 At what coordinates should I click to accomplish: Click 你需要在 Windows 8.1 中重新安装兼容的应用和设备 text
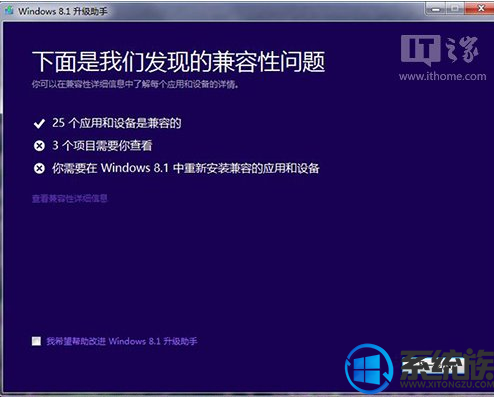(186, 168)
